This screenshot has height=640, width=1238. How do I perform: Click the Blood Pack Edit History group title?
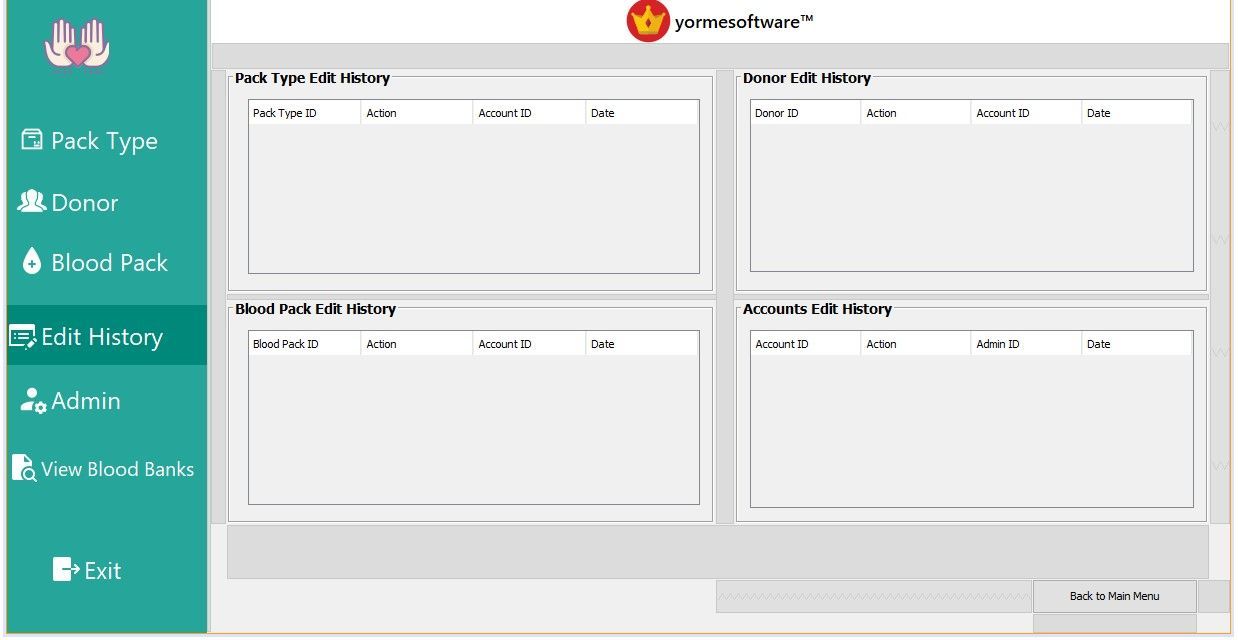315,309
